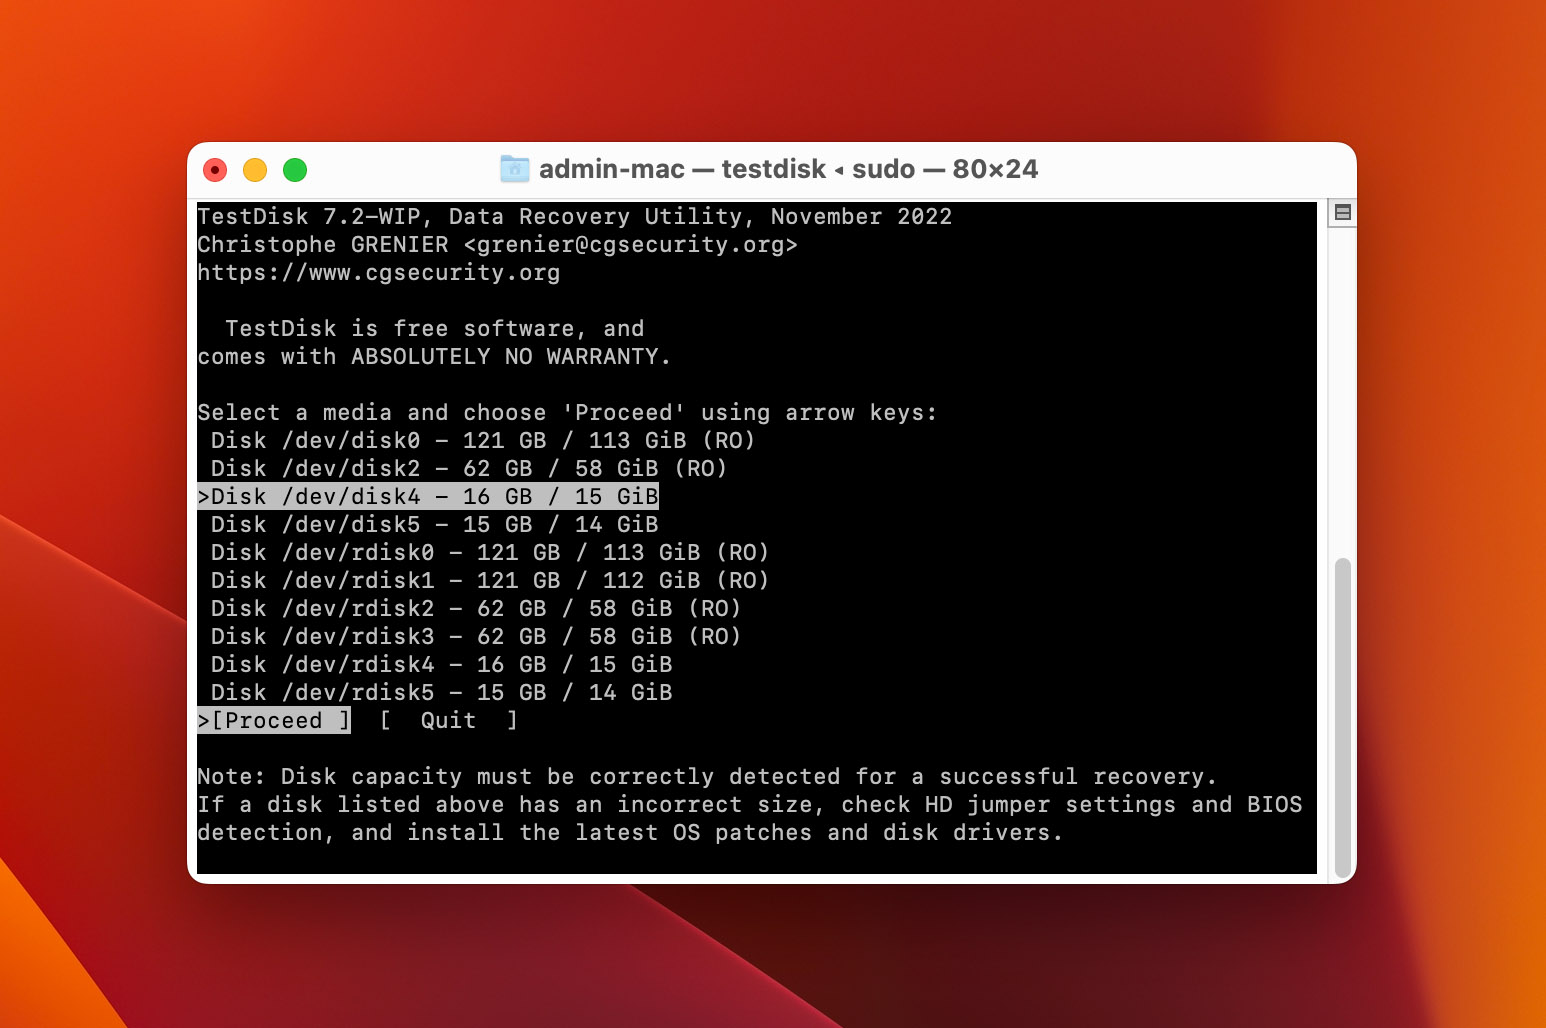
Task: Click the line Disk /dev/disk2 - 62 GB
Action: pos(469,468)
